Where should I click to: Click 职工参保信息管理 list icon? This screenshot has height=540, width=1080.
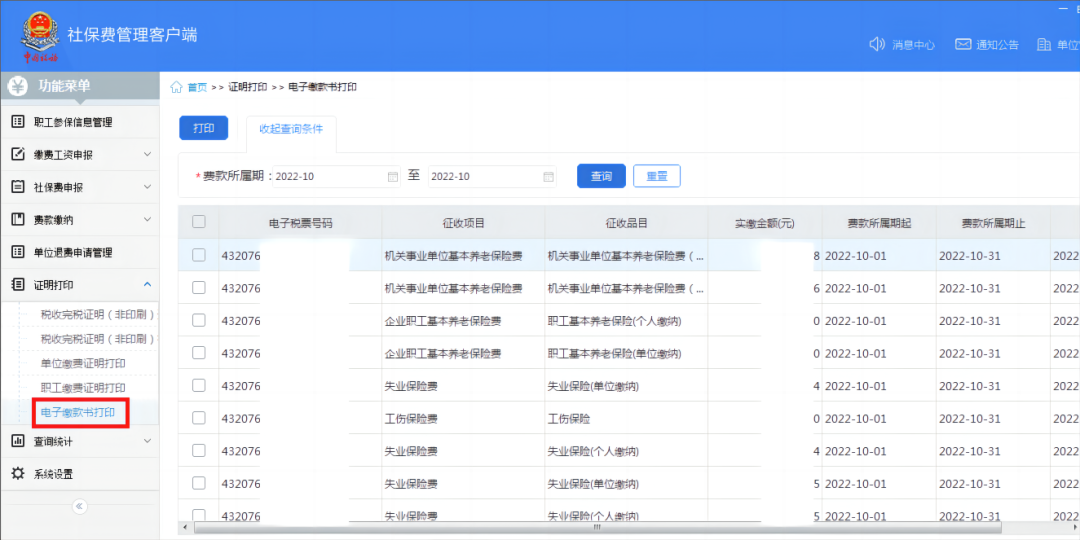[19, 122]
